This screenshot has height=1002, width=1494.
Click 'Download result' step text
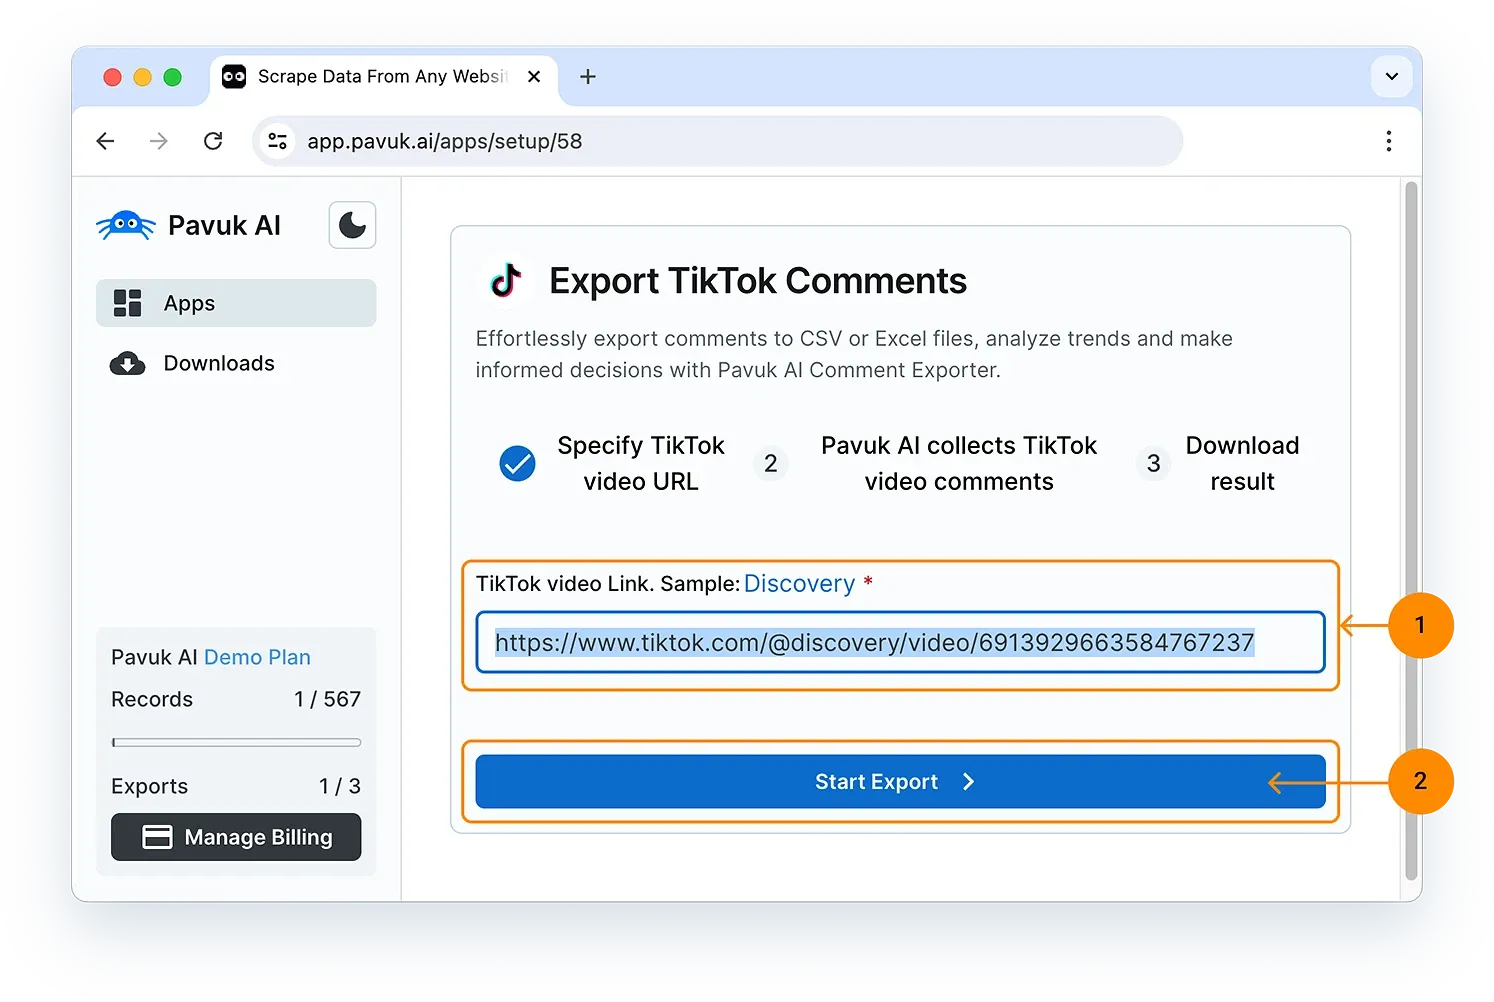pos(1242,463)
